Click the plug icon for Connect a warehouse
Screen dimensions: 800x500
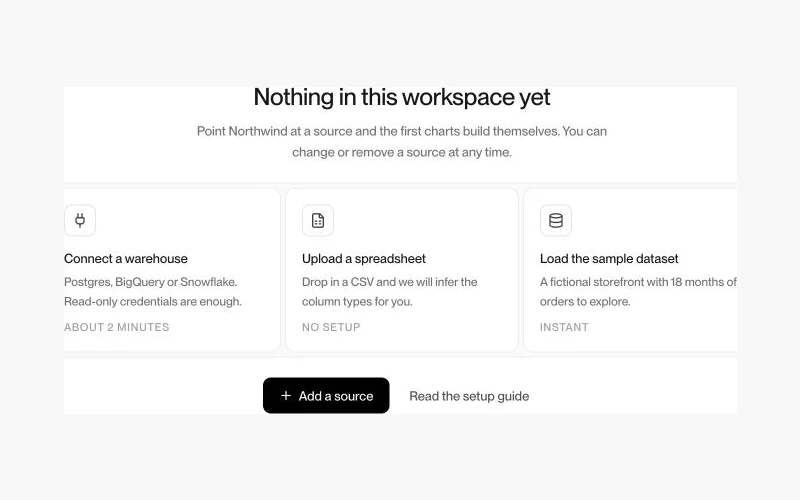(x=80, y=220)
